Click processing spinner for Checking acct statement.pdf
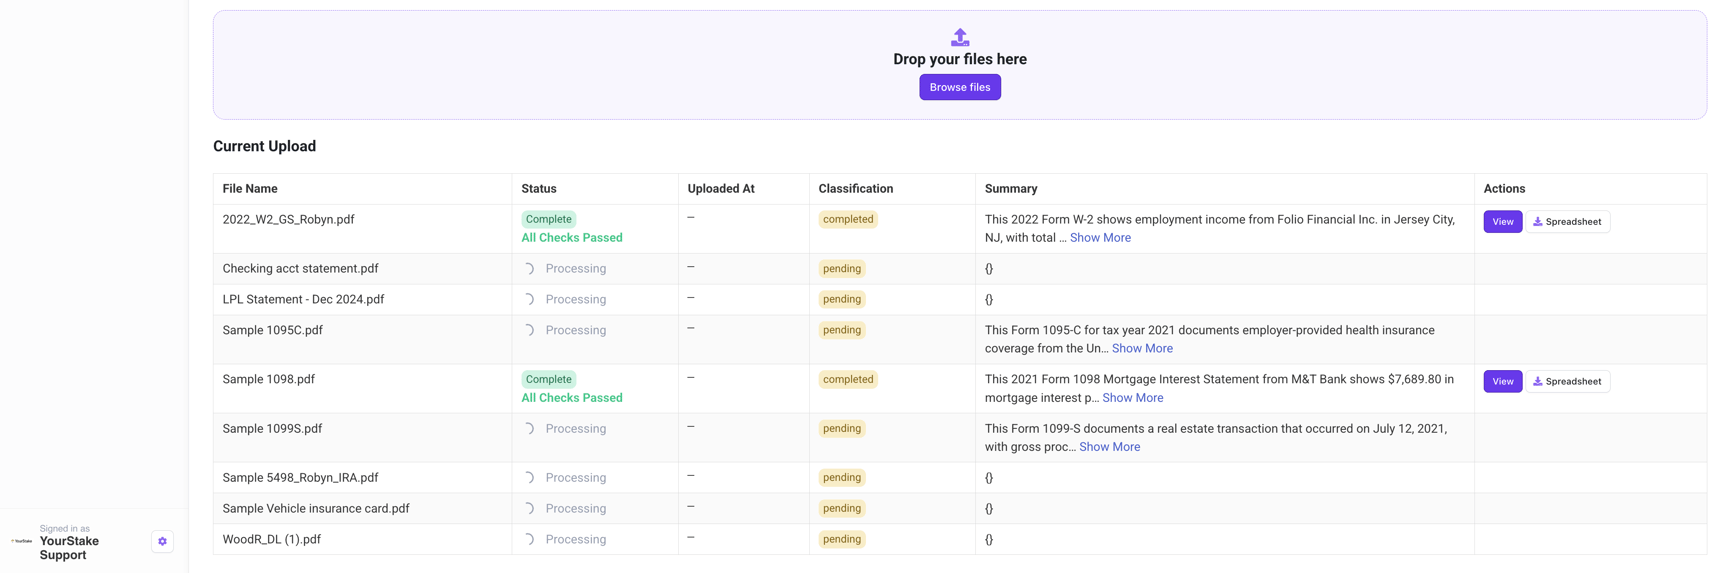This screenshot has width=1720, height=573. [529, 269]
